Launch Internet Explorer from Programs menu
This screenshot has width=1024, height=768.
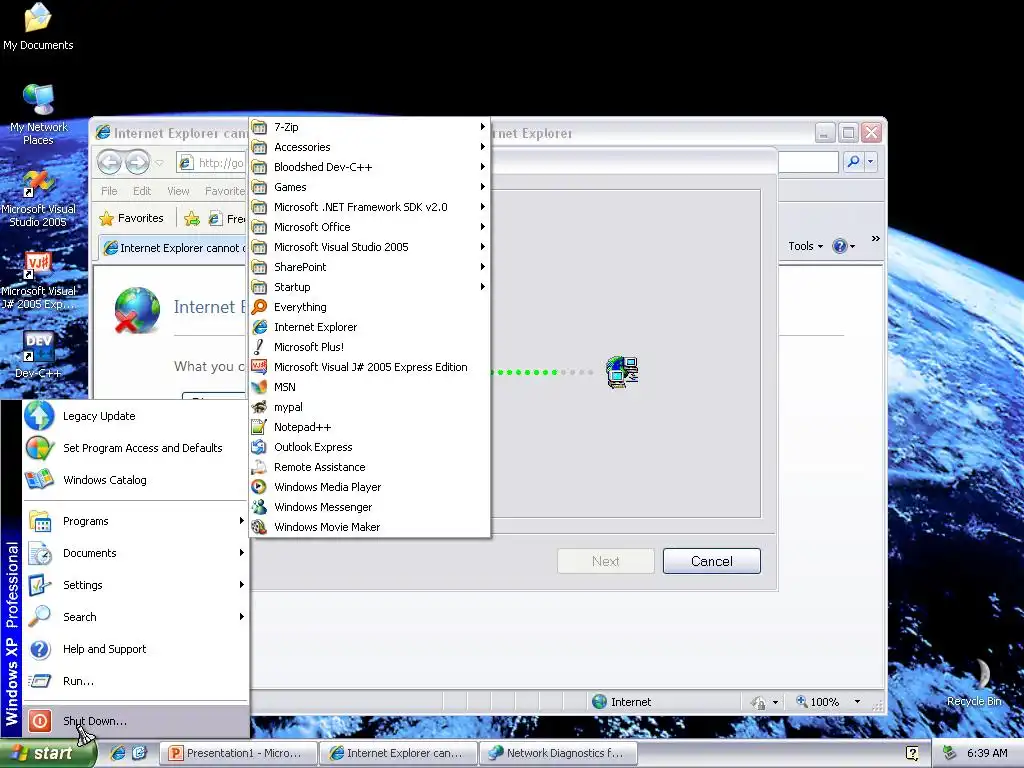(x=370, y=327)
